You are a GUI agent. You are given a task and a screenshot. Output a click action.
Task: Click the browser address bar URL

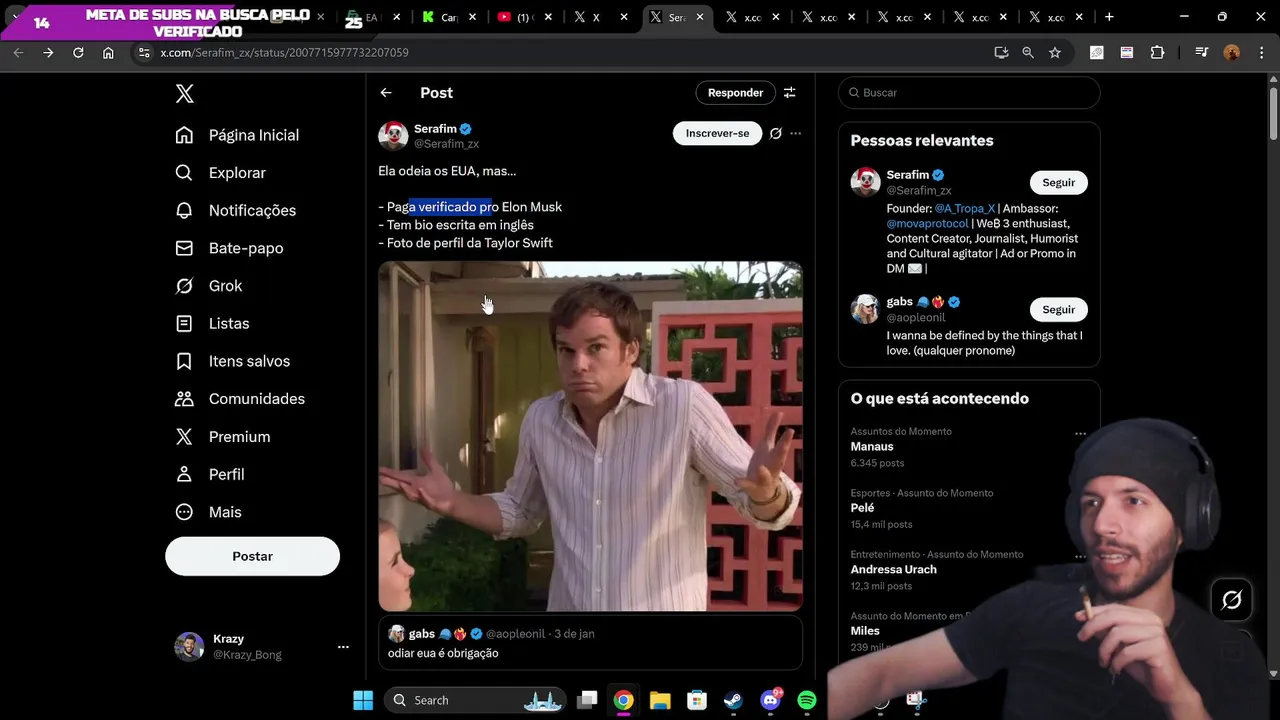point(284,52)
